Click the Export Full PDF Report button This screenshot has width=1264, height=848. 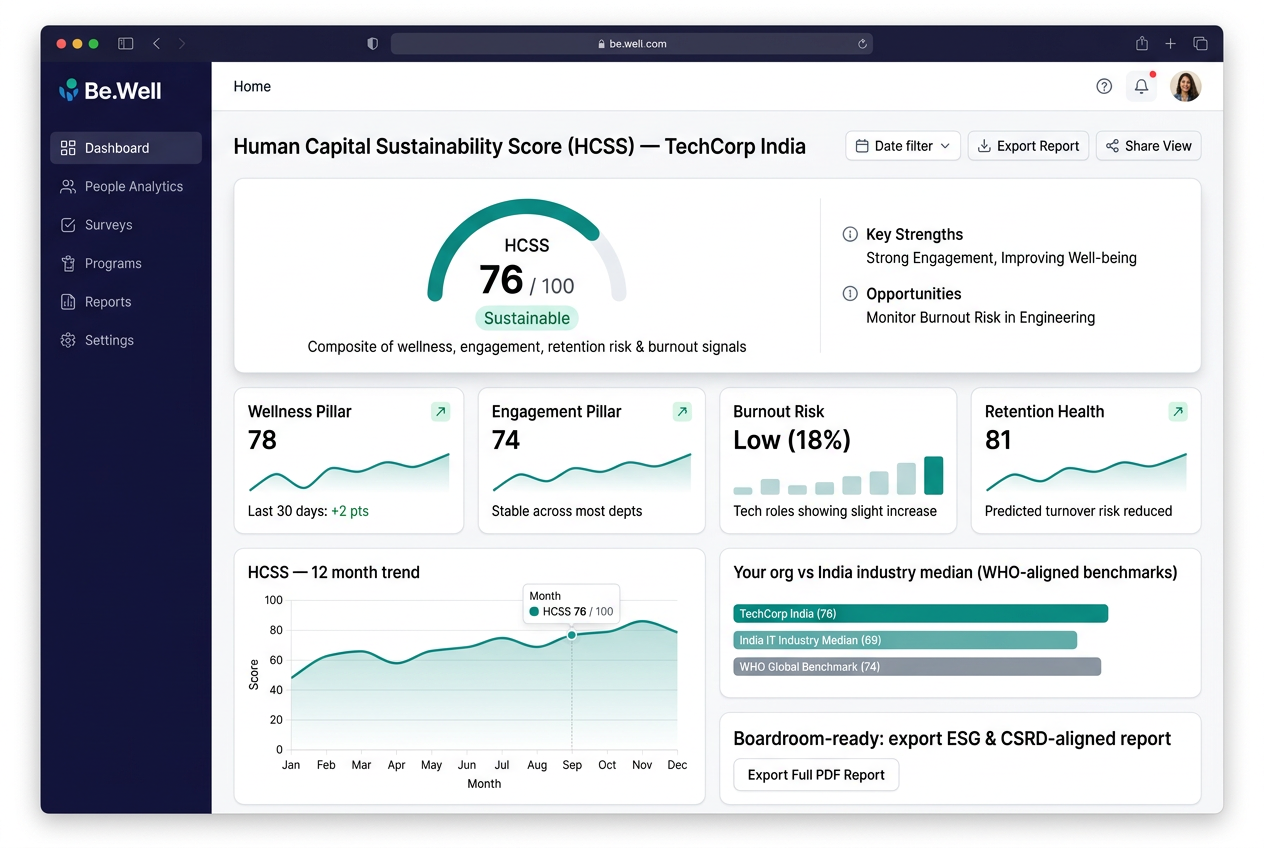[x=816, y=775]
